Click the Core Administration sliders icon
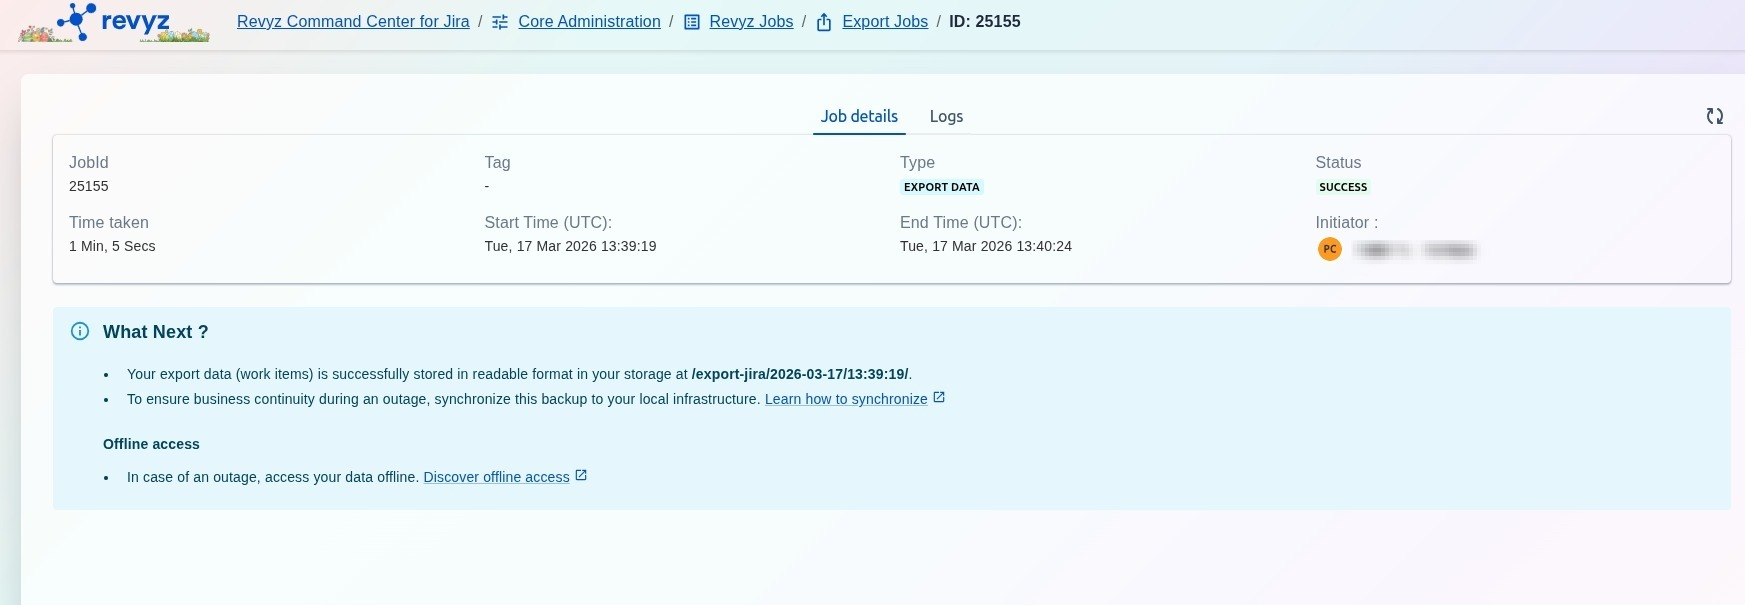The height and width of the screenshot is (605, 1745). (x=500, y=22)
